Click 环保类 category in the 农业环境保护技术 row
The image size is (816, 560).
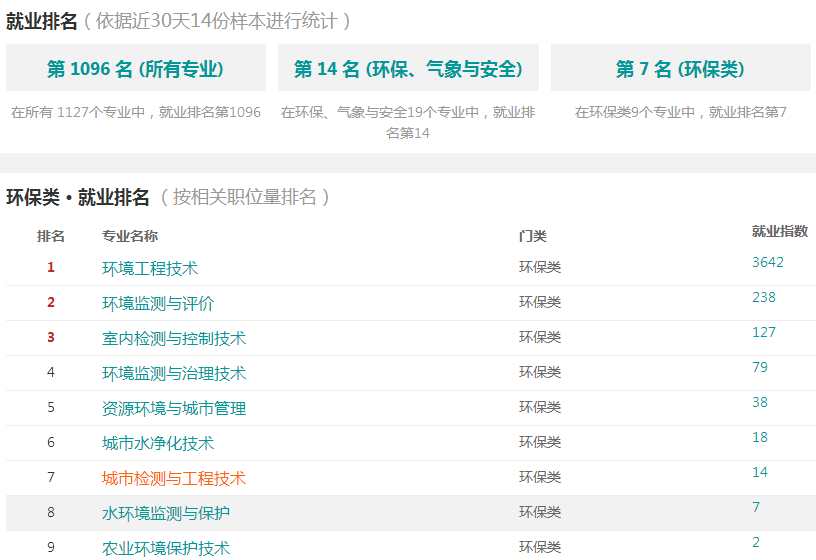click(x=540, y=546)
